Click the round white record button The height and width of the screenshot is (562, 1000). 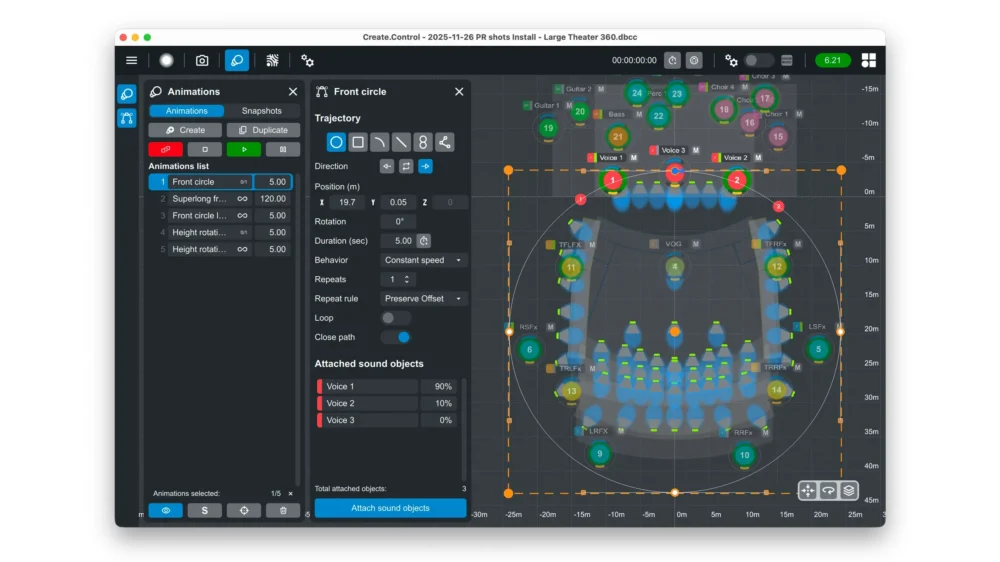click(166, 61)
